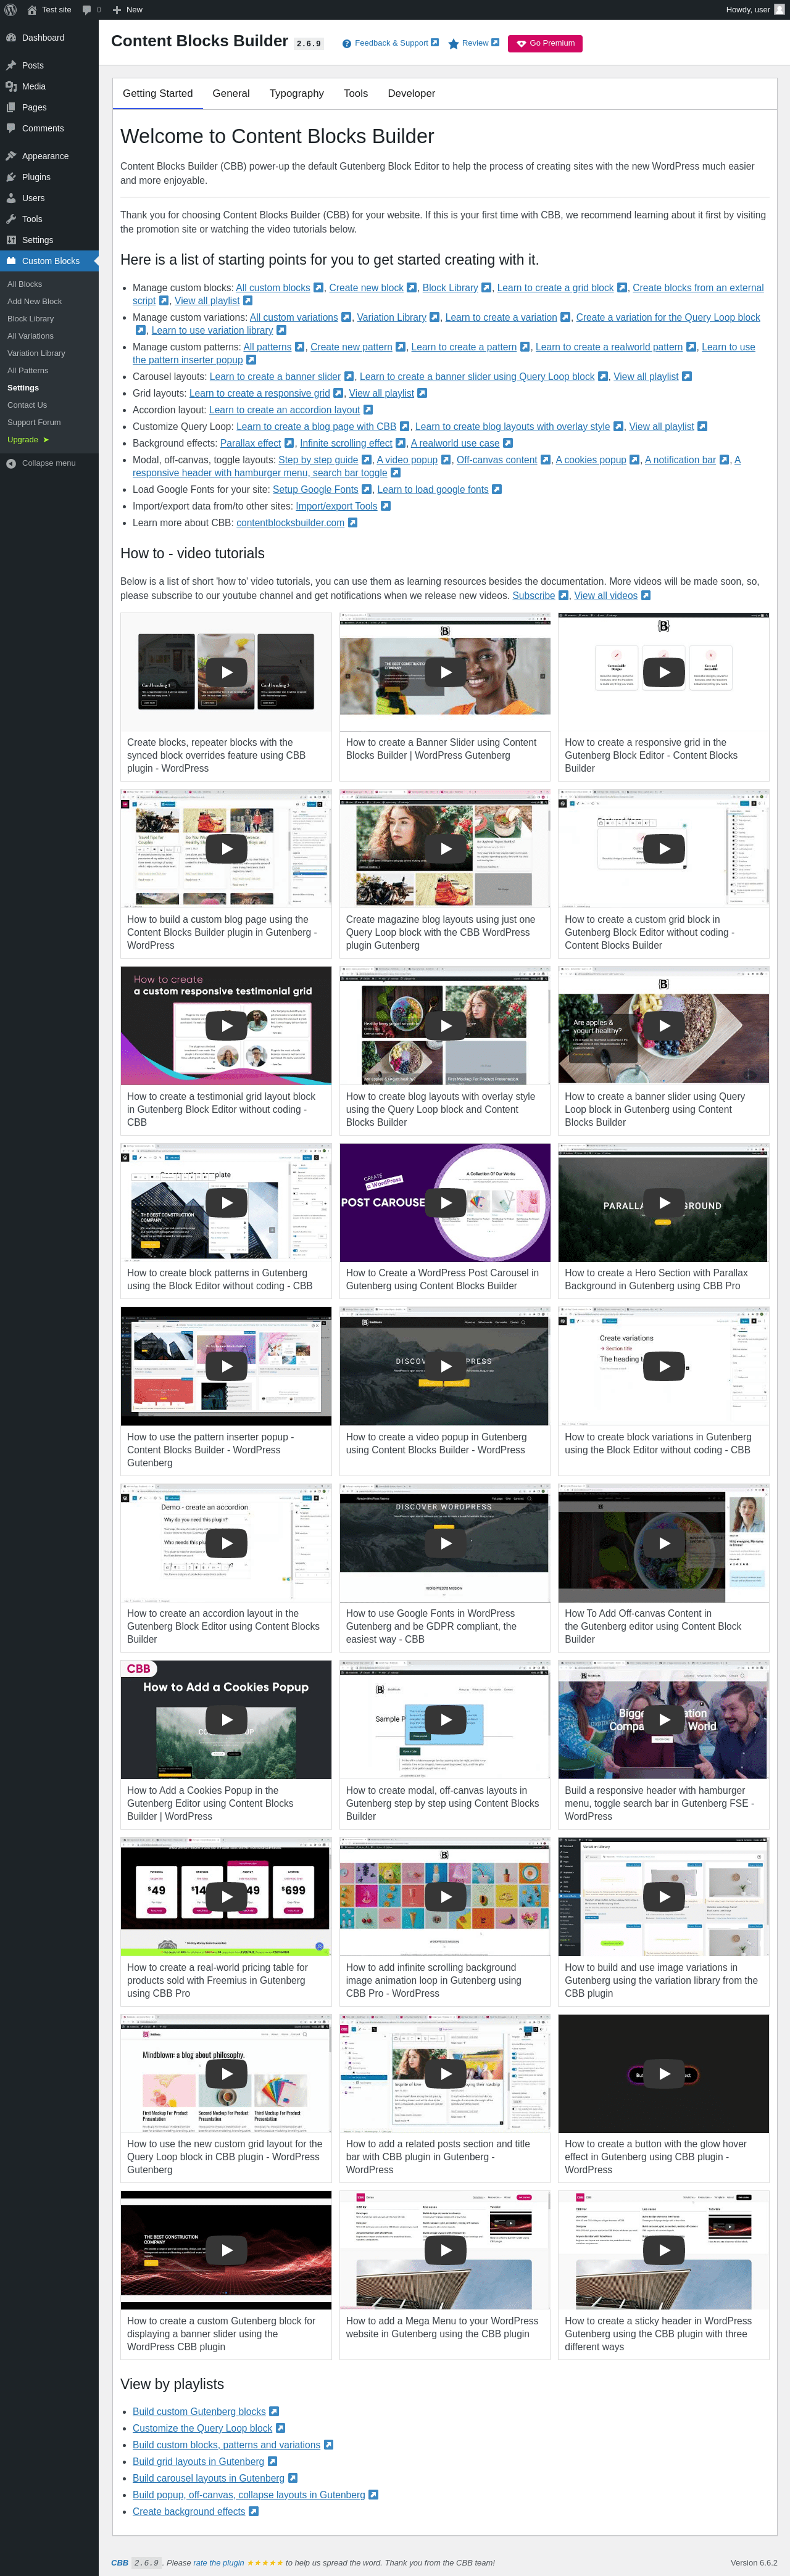Viewport: 790px width, 2576px height.
Task: Open Customize the Query Loop block playlist
Action: pyautogui.click(x=202, y=2429)
